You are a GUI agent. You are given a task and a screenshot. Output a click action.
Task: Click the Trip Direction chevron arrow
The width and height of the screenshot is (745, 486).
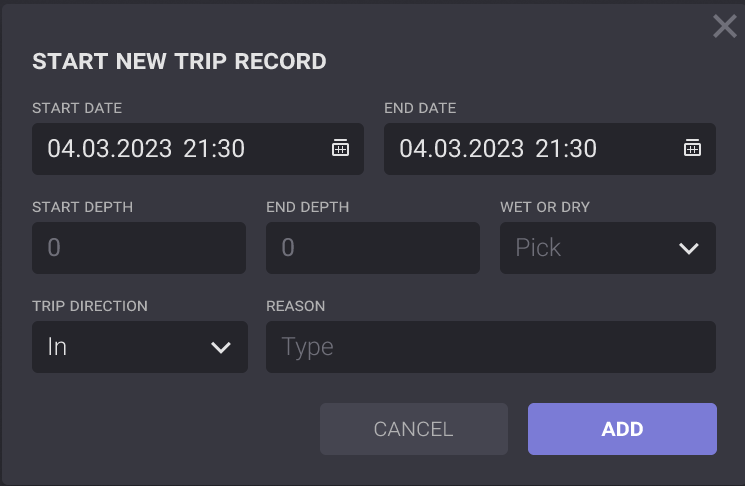(x=221, y=347)
